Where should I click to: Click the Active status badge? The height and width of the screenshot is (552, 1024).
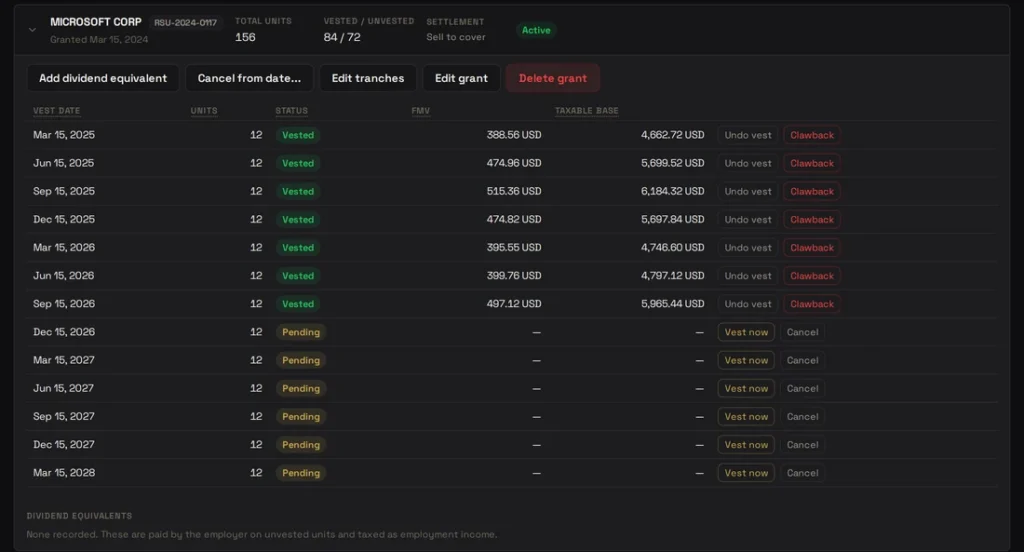coord(536,30)
